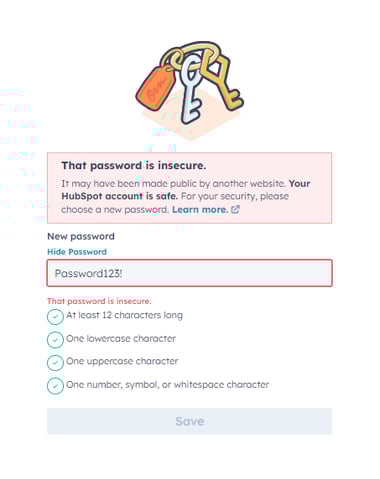Select 'That password is insecure.' alert heading
This screenshot has height=479, width=380.
pyautogui.click(x=134, y=165)
